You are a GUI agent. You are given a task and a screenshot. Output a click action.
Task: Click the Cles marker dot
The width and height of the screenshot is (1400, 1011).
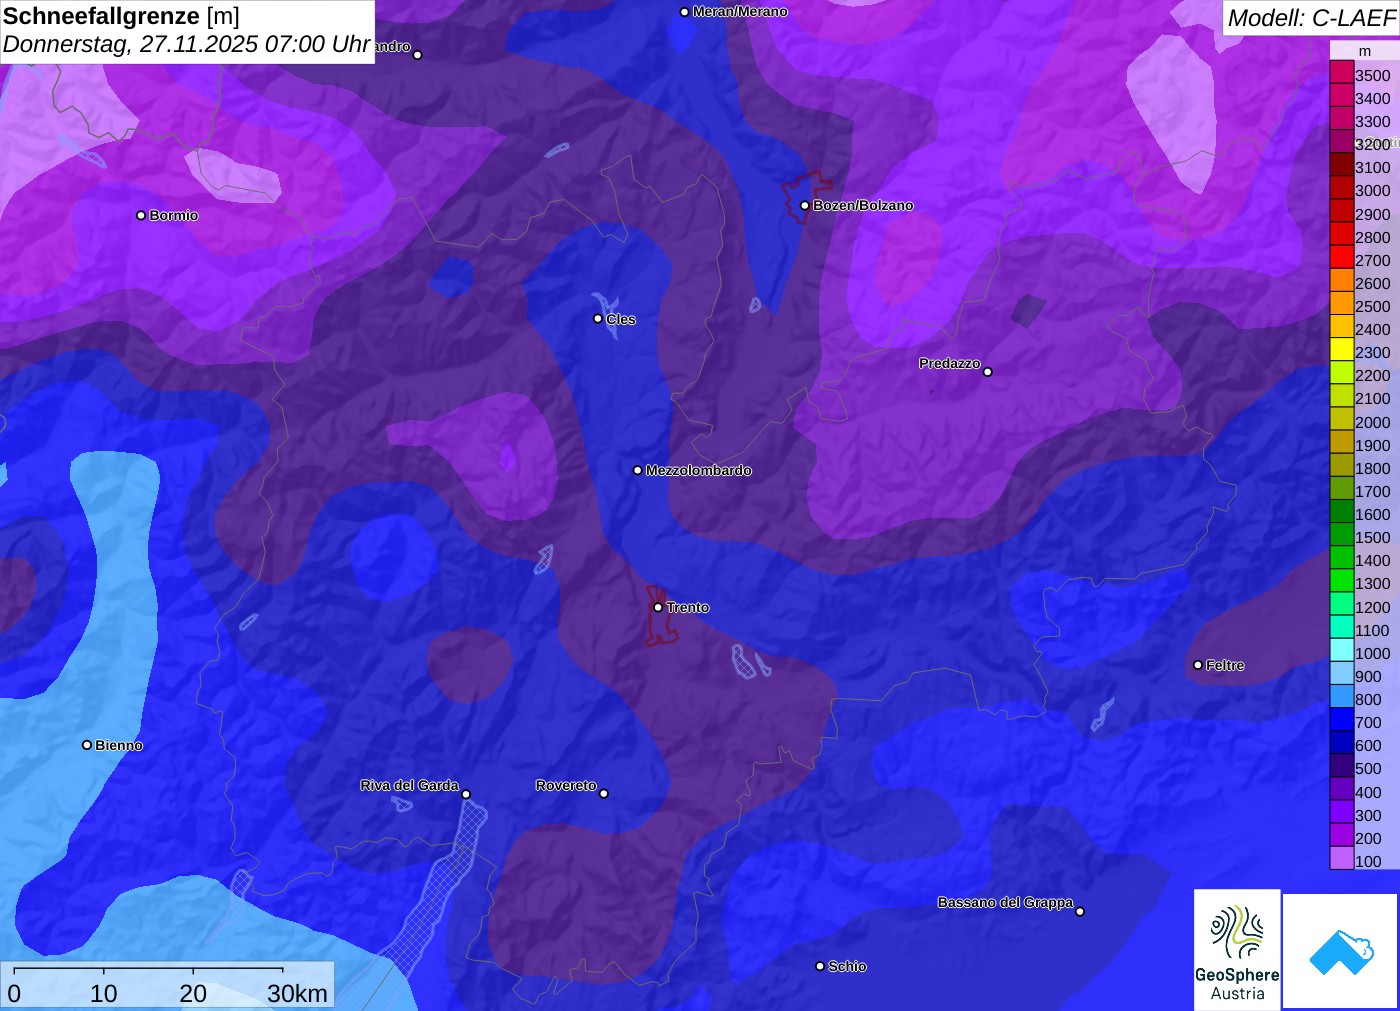[x=598, y=319]
